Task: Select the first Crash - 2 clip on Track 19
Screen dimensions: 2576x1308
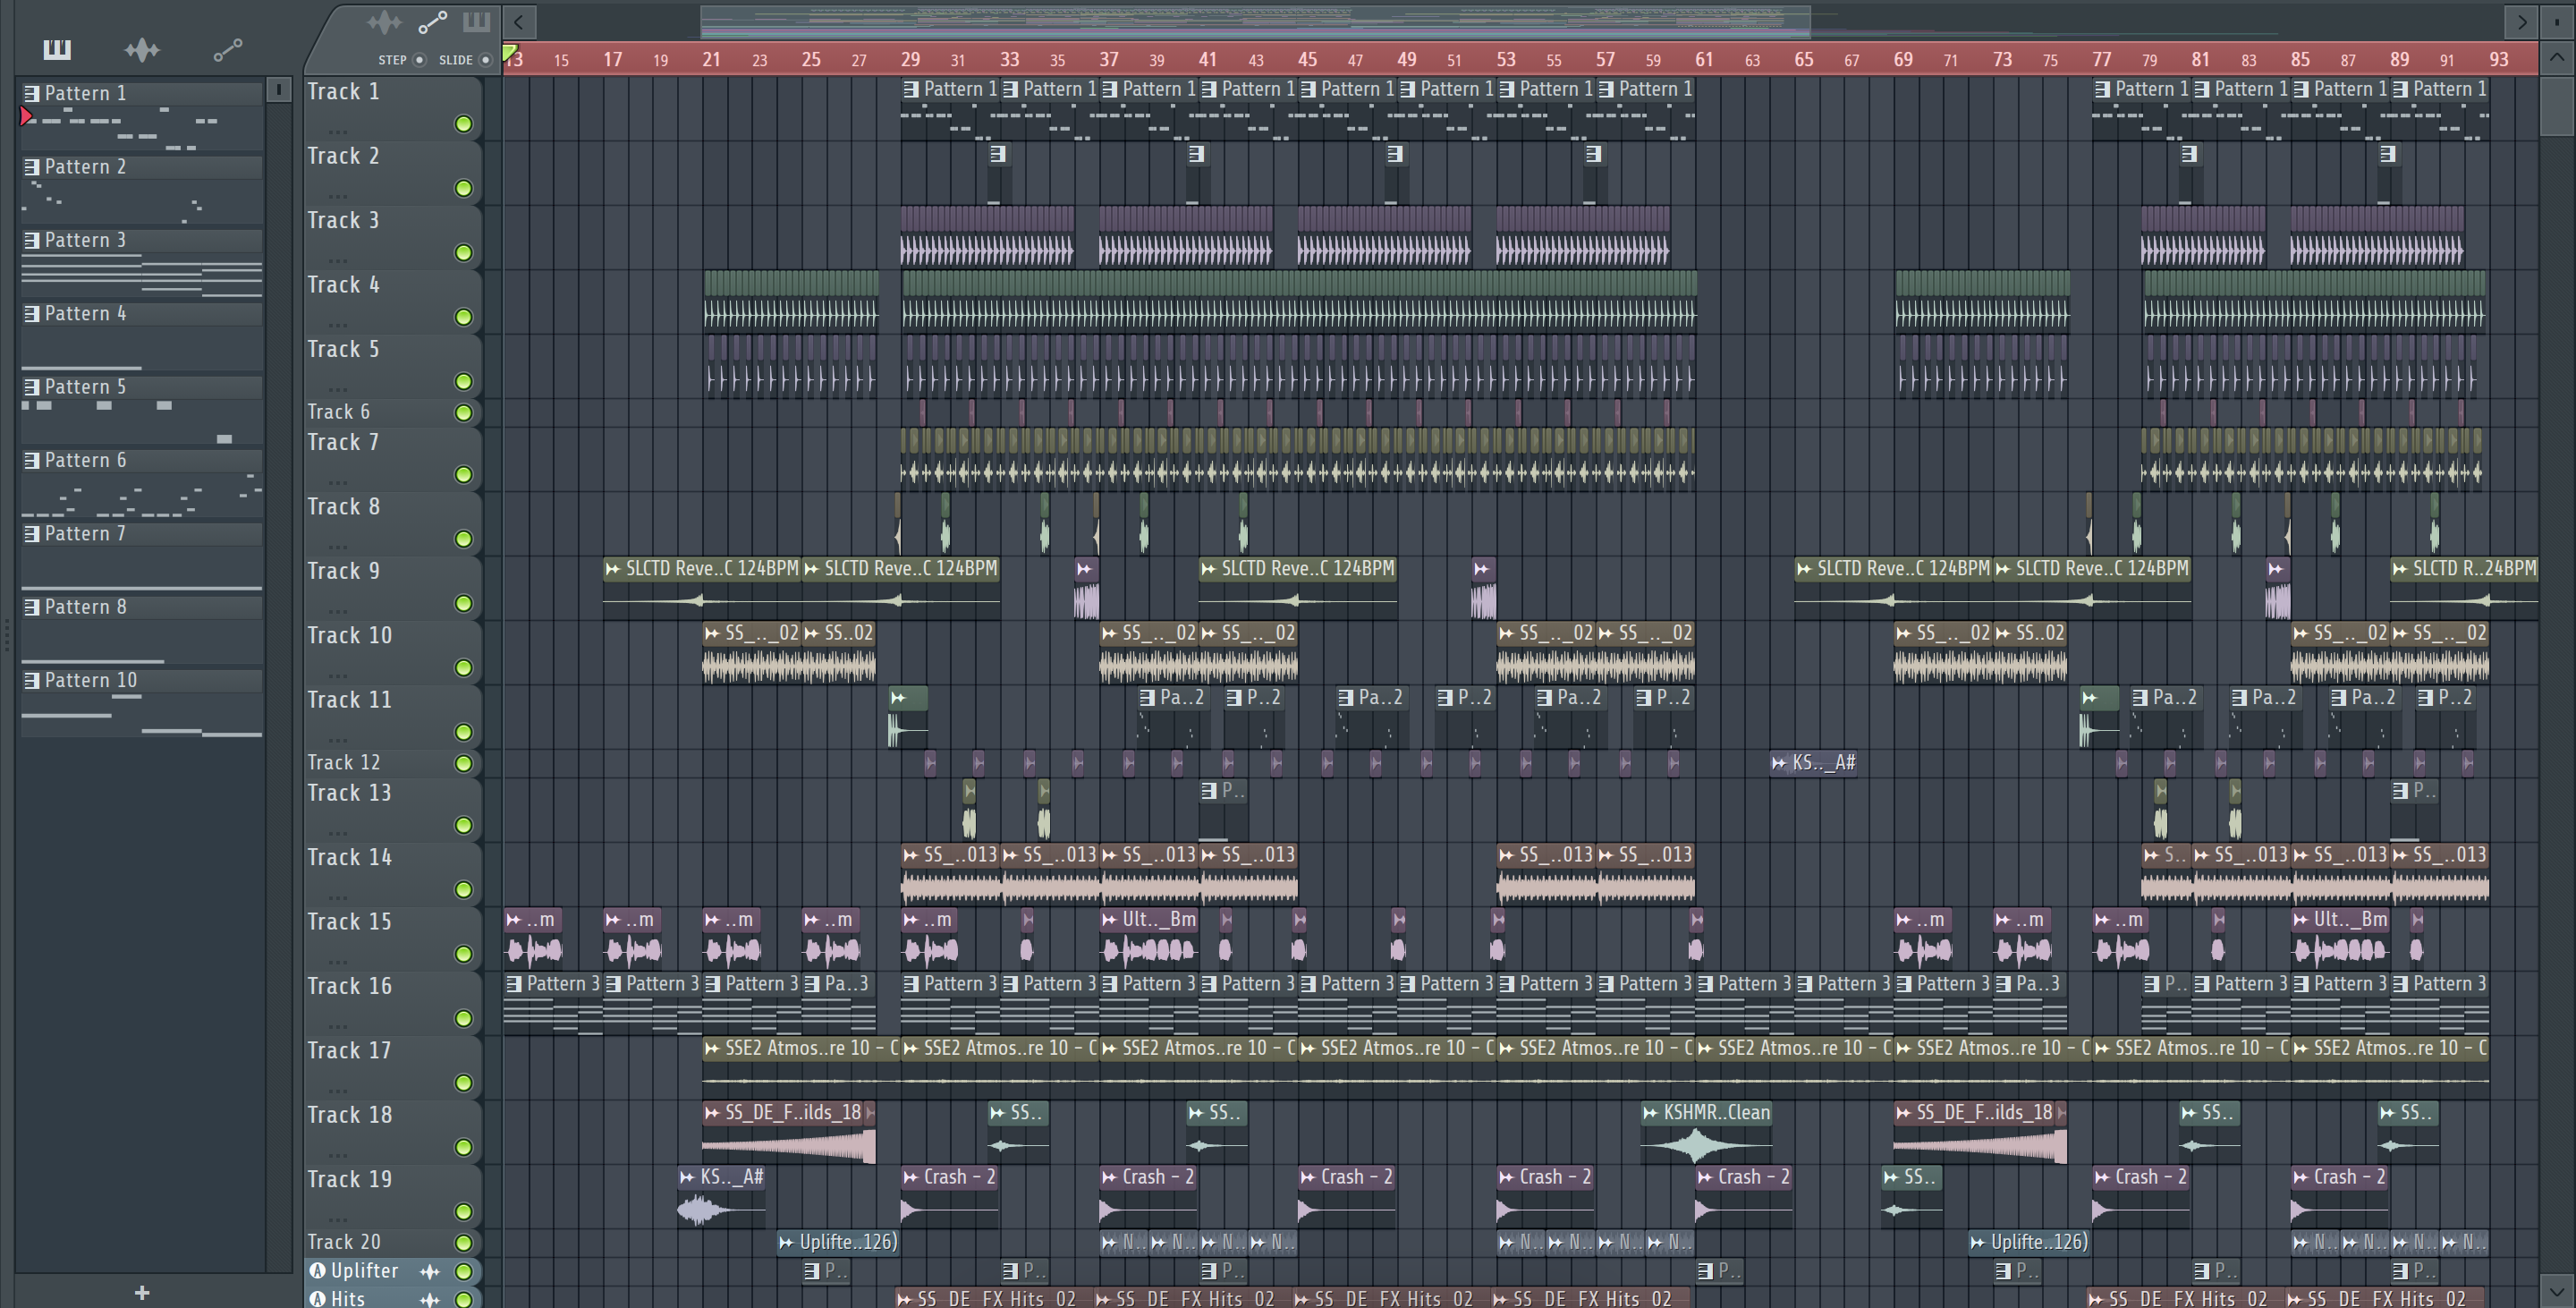Action: click(x=949, y=1197)
